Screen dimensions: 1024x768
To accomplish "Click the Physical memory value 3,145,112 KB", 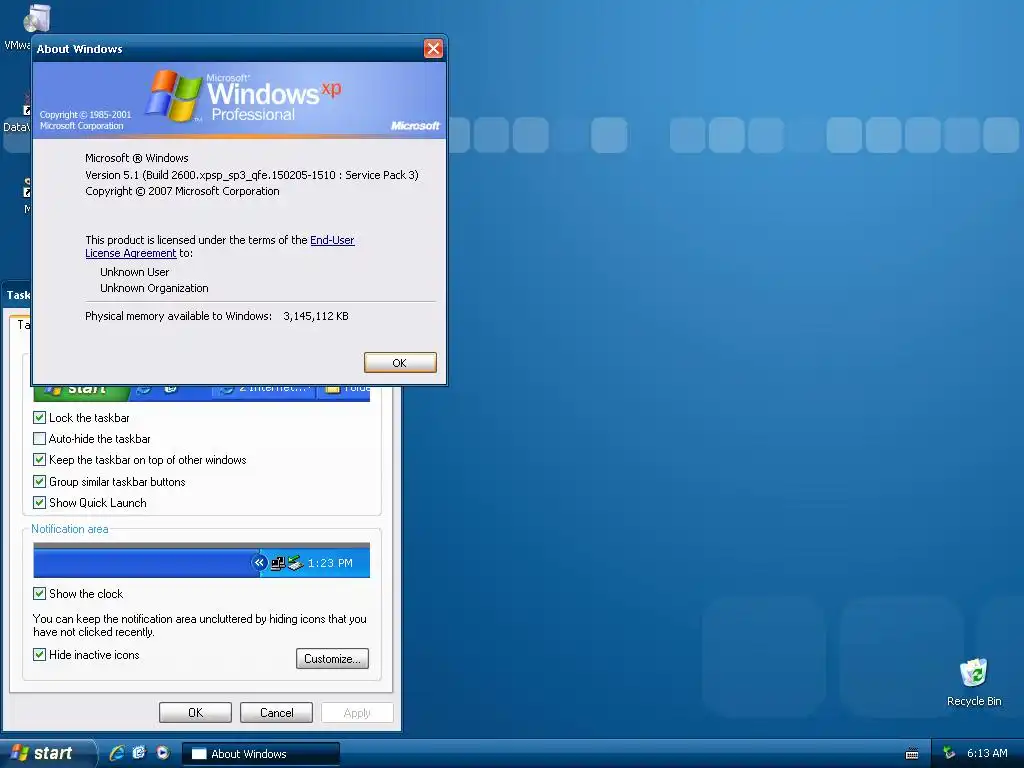I will coord(315,316).
